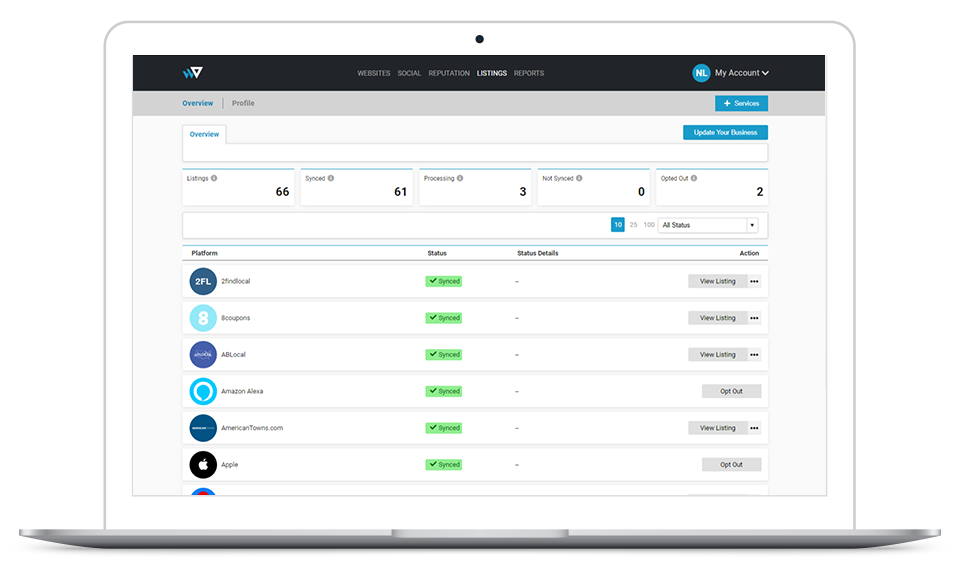Switch to the Profile tab

click(x=243, y=103)
